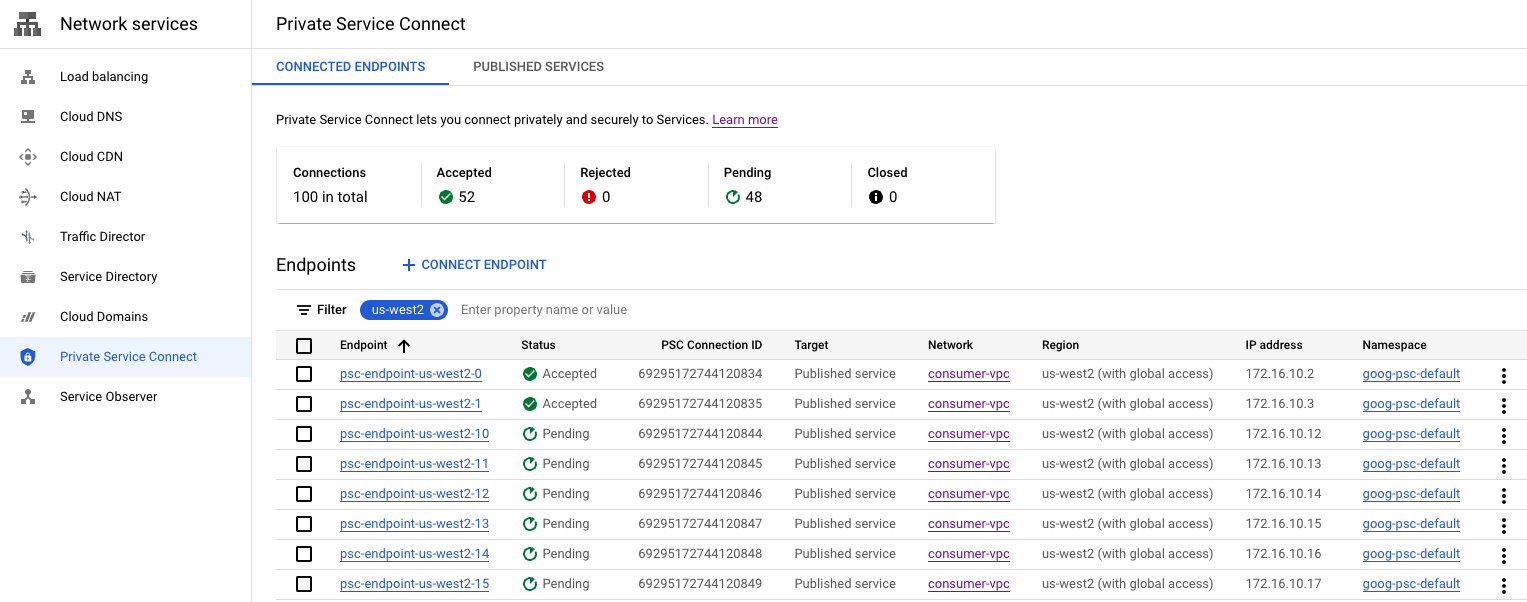The width and height of the screenshot is (1527, 602).
Task: Toggle the select-all endpoints header checkbox
Action: 304,346
